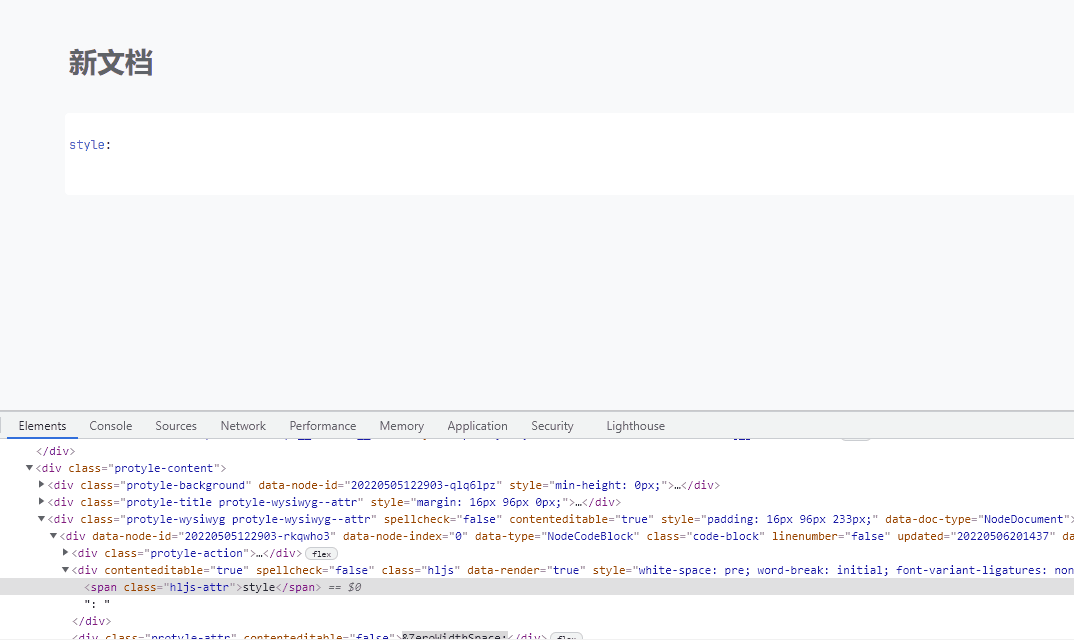The width and height of the screenshot is (1074, 640).
Task: Expand the protyle-title div node
Action: pos(41,501)
